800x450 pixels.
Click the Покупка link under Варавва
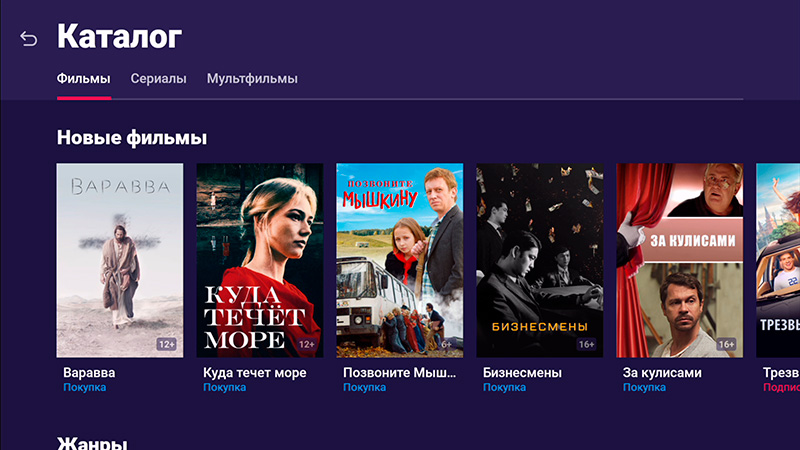pyautogui.click(x=85, y=387)
